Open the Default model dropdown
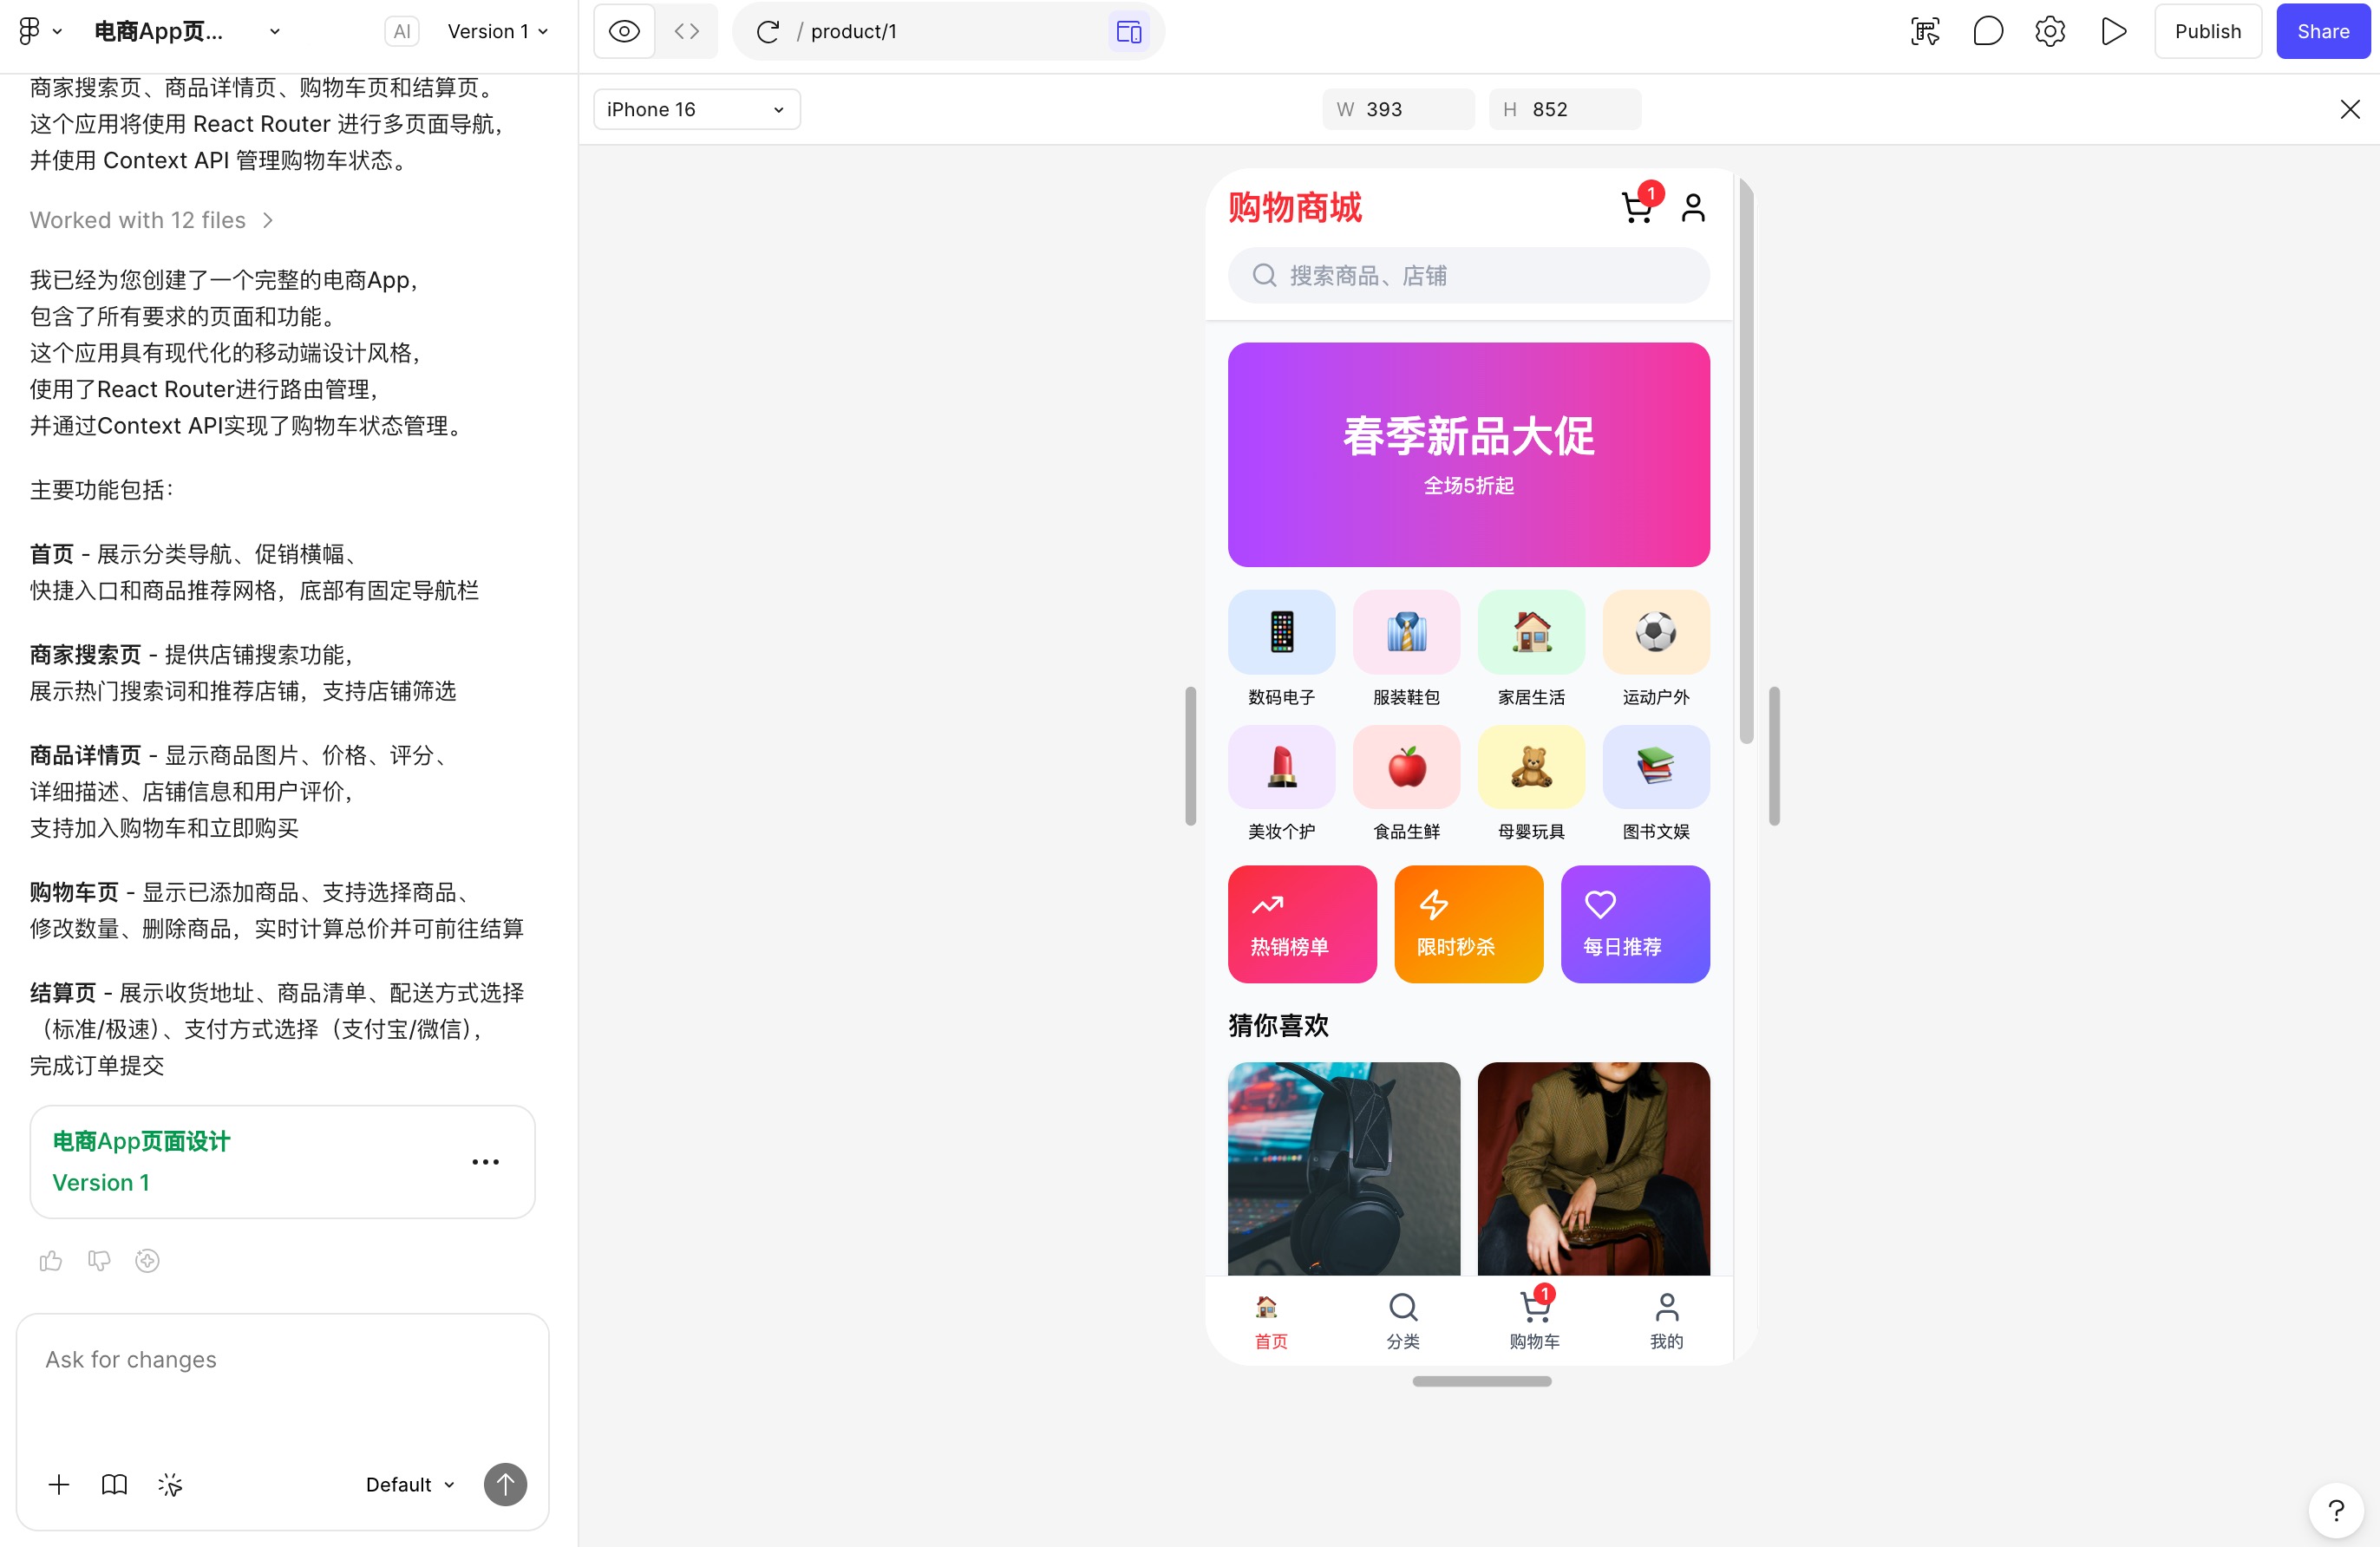 pyautogui.click(x=410, y=1485)
